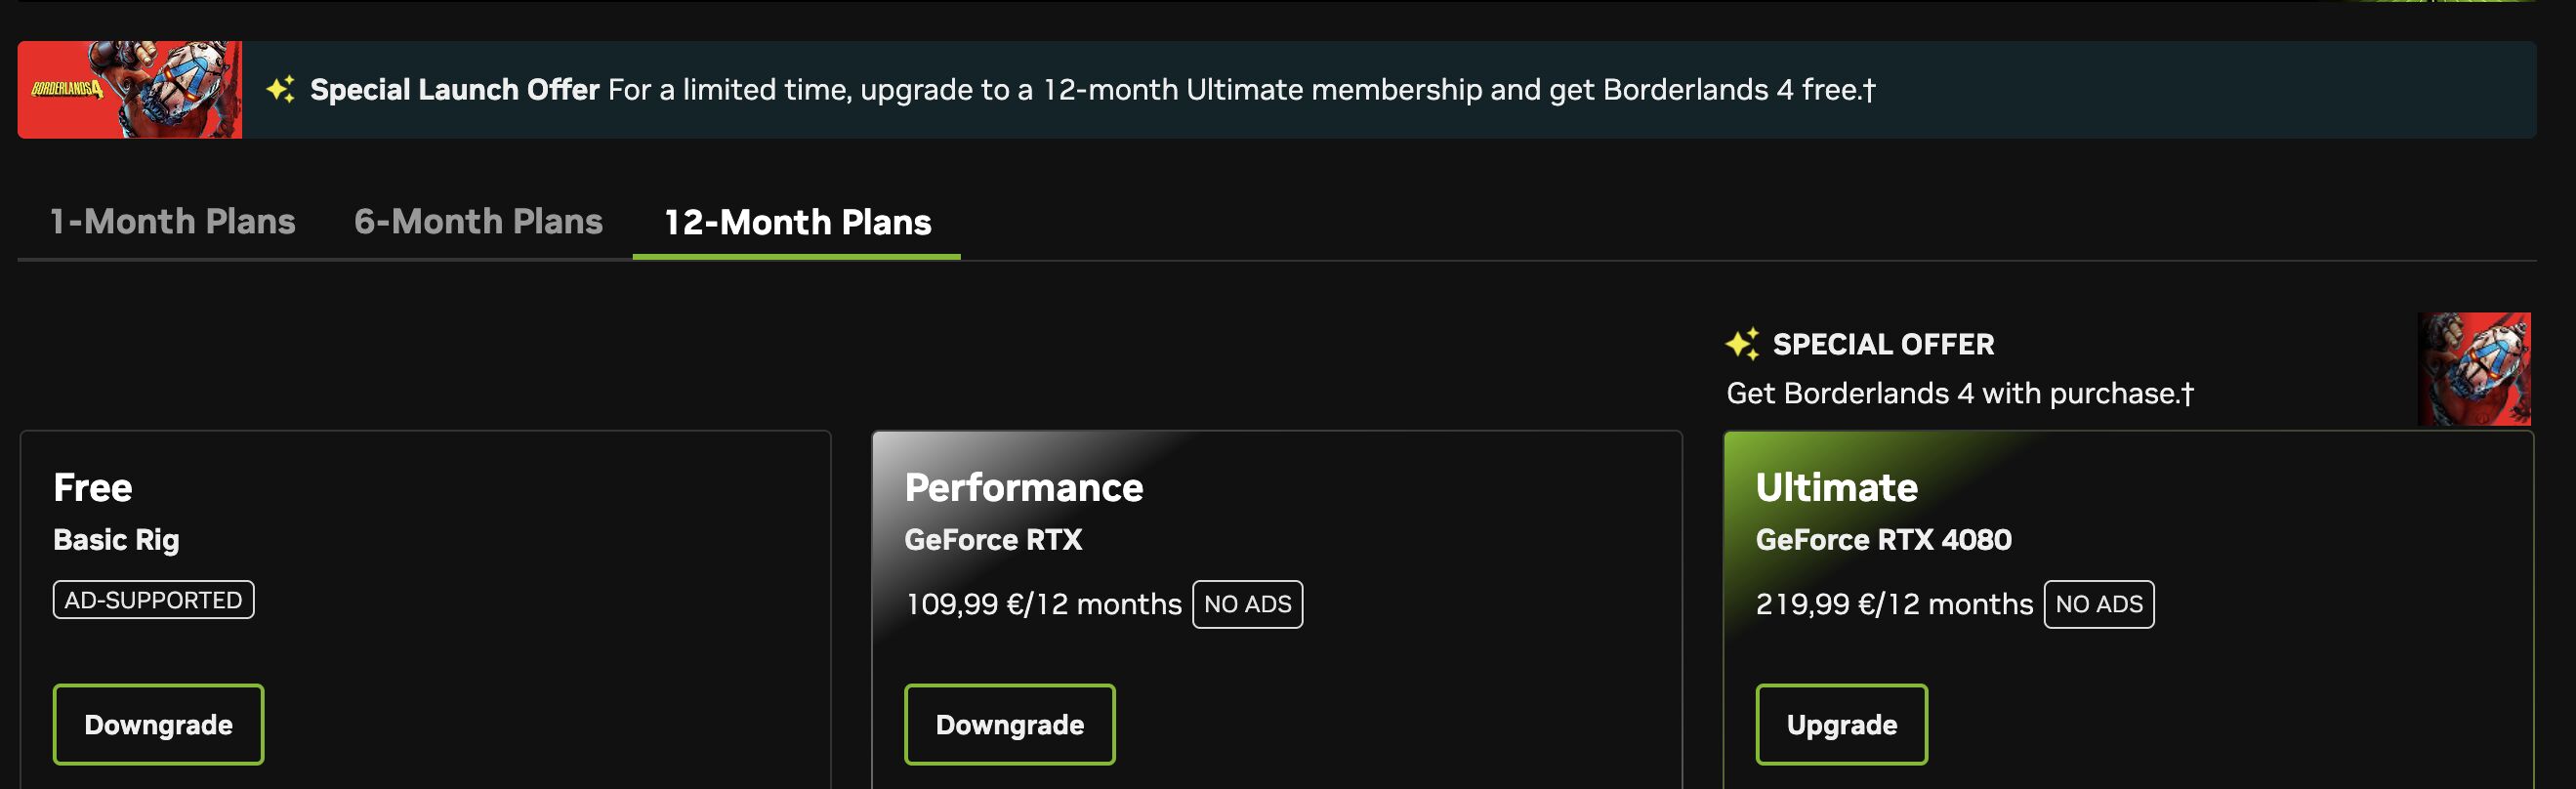Click the Performance plan title

coord(1023,487)
